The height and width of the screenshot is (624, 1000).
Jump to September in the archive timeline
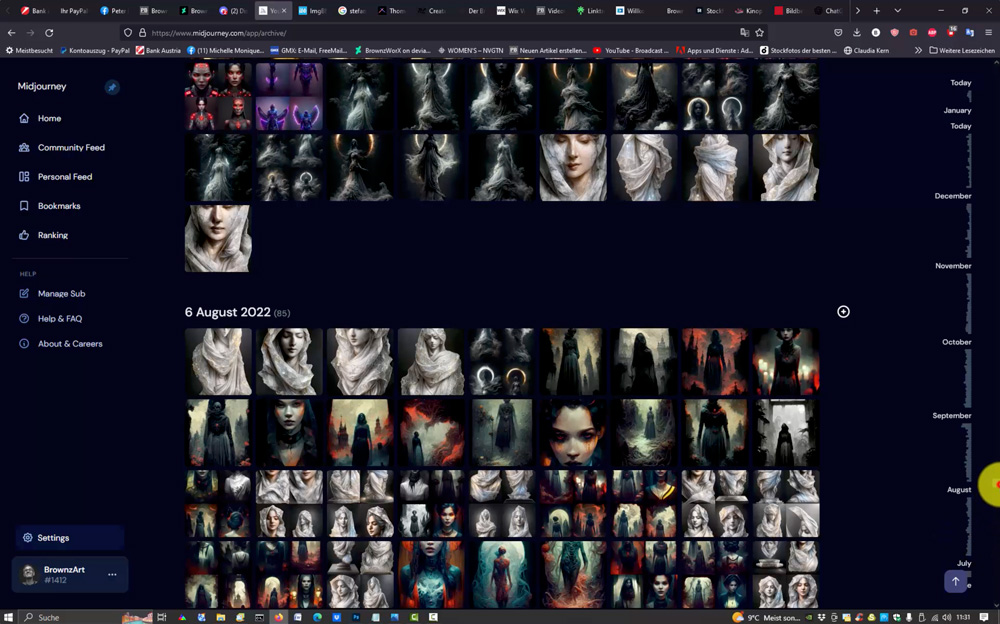pyautogui.click(x=951, y=415)
